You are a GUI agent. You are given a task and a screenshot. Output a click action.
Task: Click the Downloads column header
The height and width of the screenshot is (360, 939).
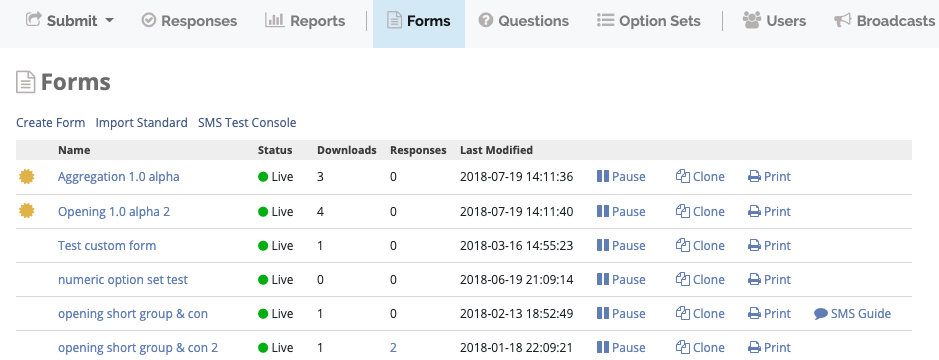pos(347,150)
